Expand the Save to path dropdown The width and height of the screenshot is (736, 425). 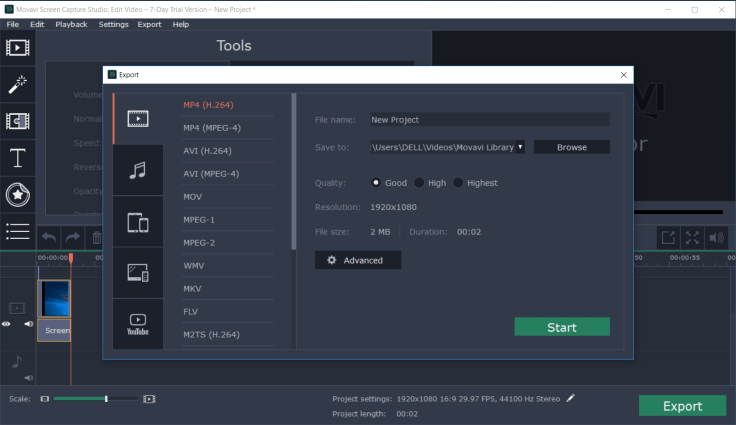click(x=520, y=147)
